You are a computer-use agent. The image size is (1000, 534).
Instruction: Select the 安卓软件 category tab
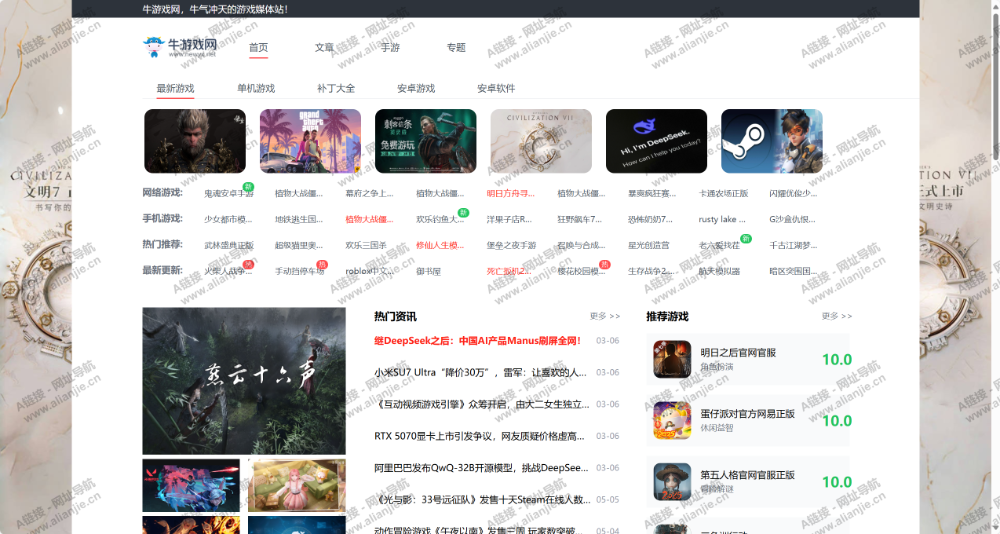(x=496, y=88)
